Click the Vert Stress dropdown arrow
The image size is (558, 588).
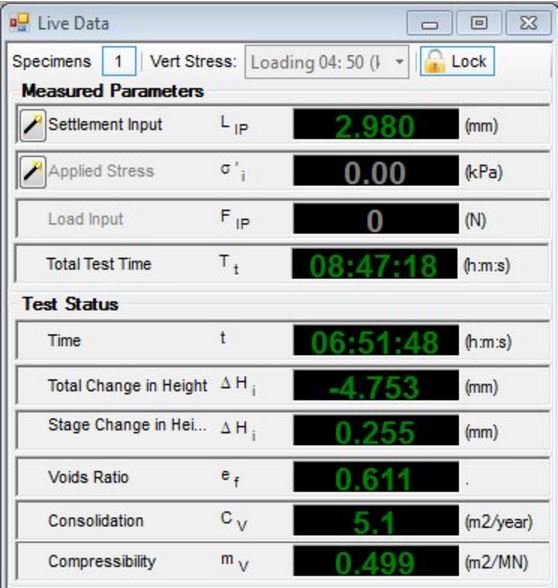400,62
